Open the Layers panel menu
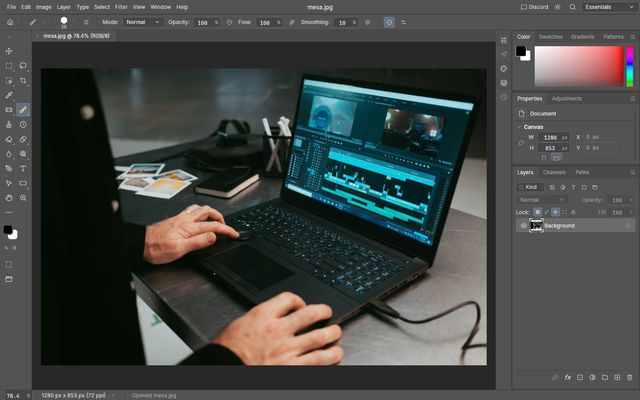 click(632, 172)
